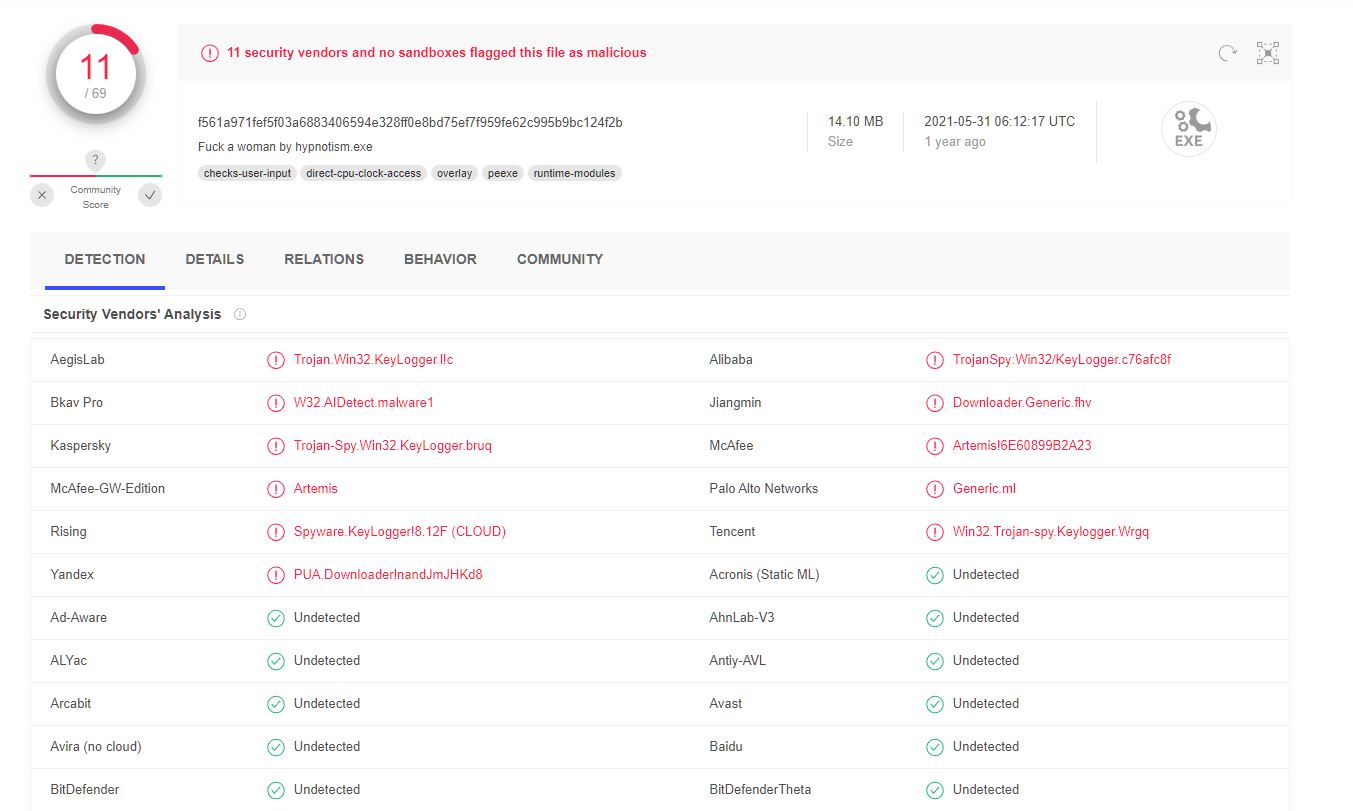Click the Trojan-Spy.Win32.KeyLogger.bruq detection name
The height and width of the screenshot is (811, 1353).
pos(392,446)
